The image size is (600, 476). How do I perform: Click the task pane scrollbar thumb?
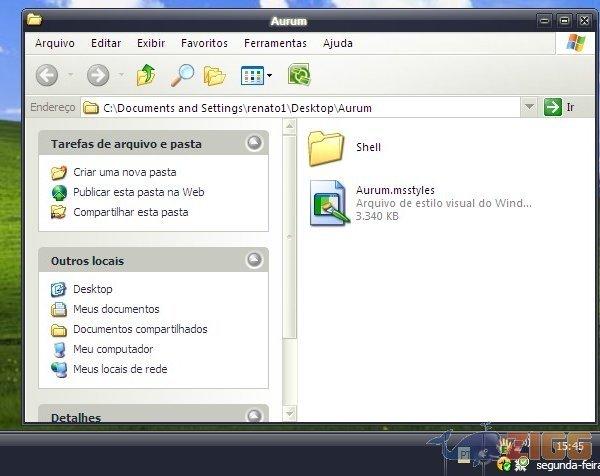coord(290,236)
